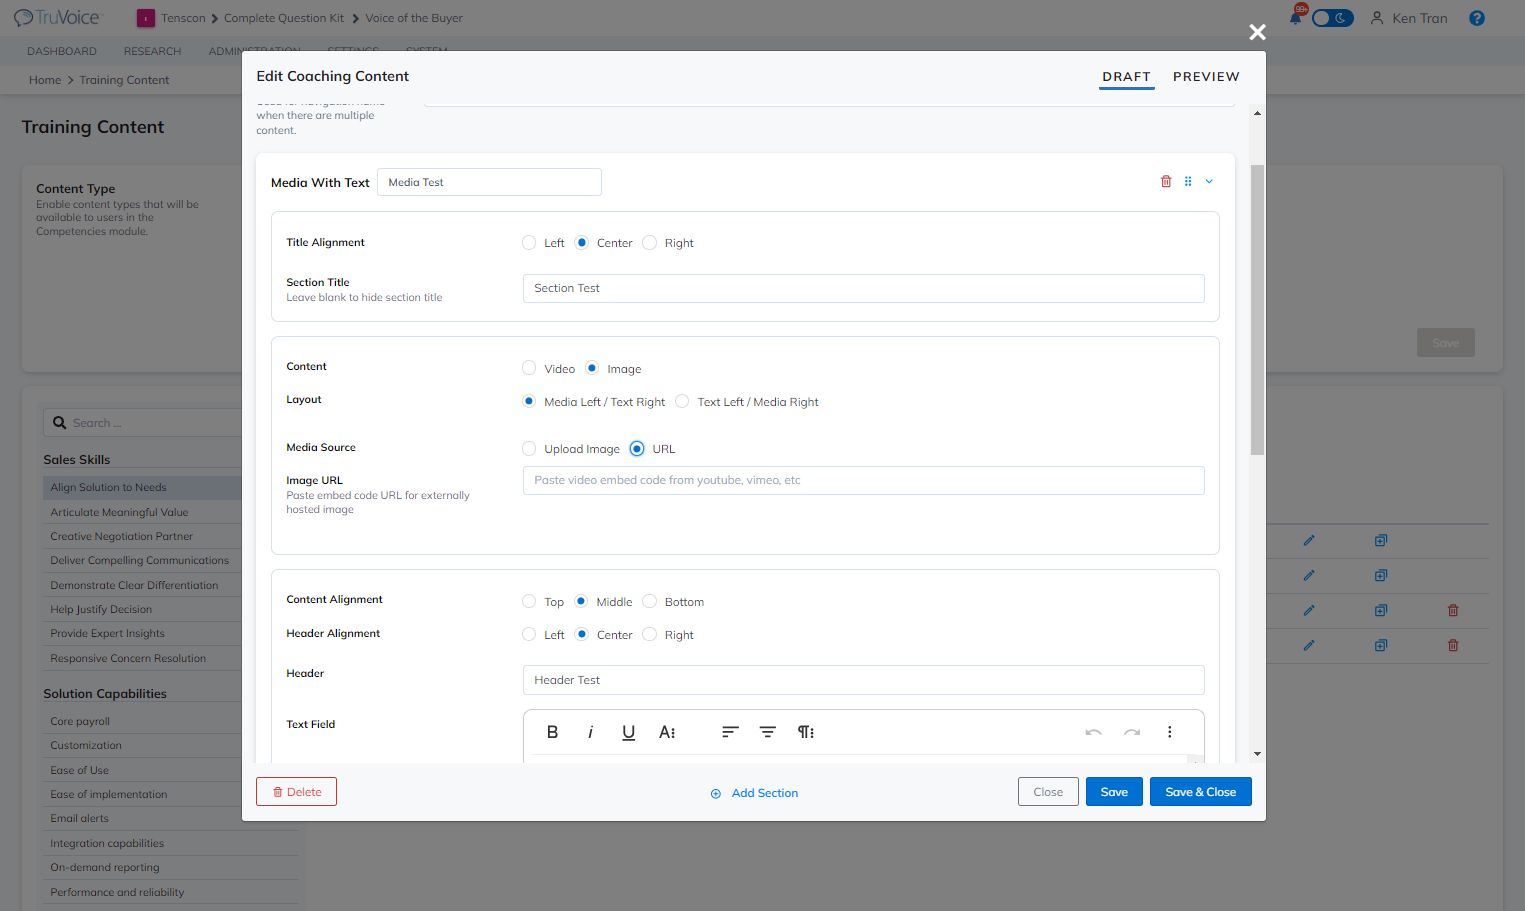The width and height of the screenshot is (1525, 911).
Task: Click the center-align icon in text editor
Action: (768, 732)
